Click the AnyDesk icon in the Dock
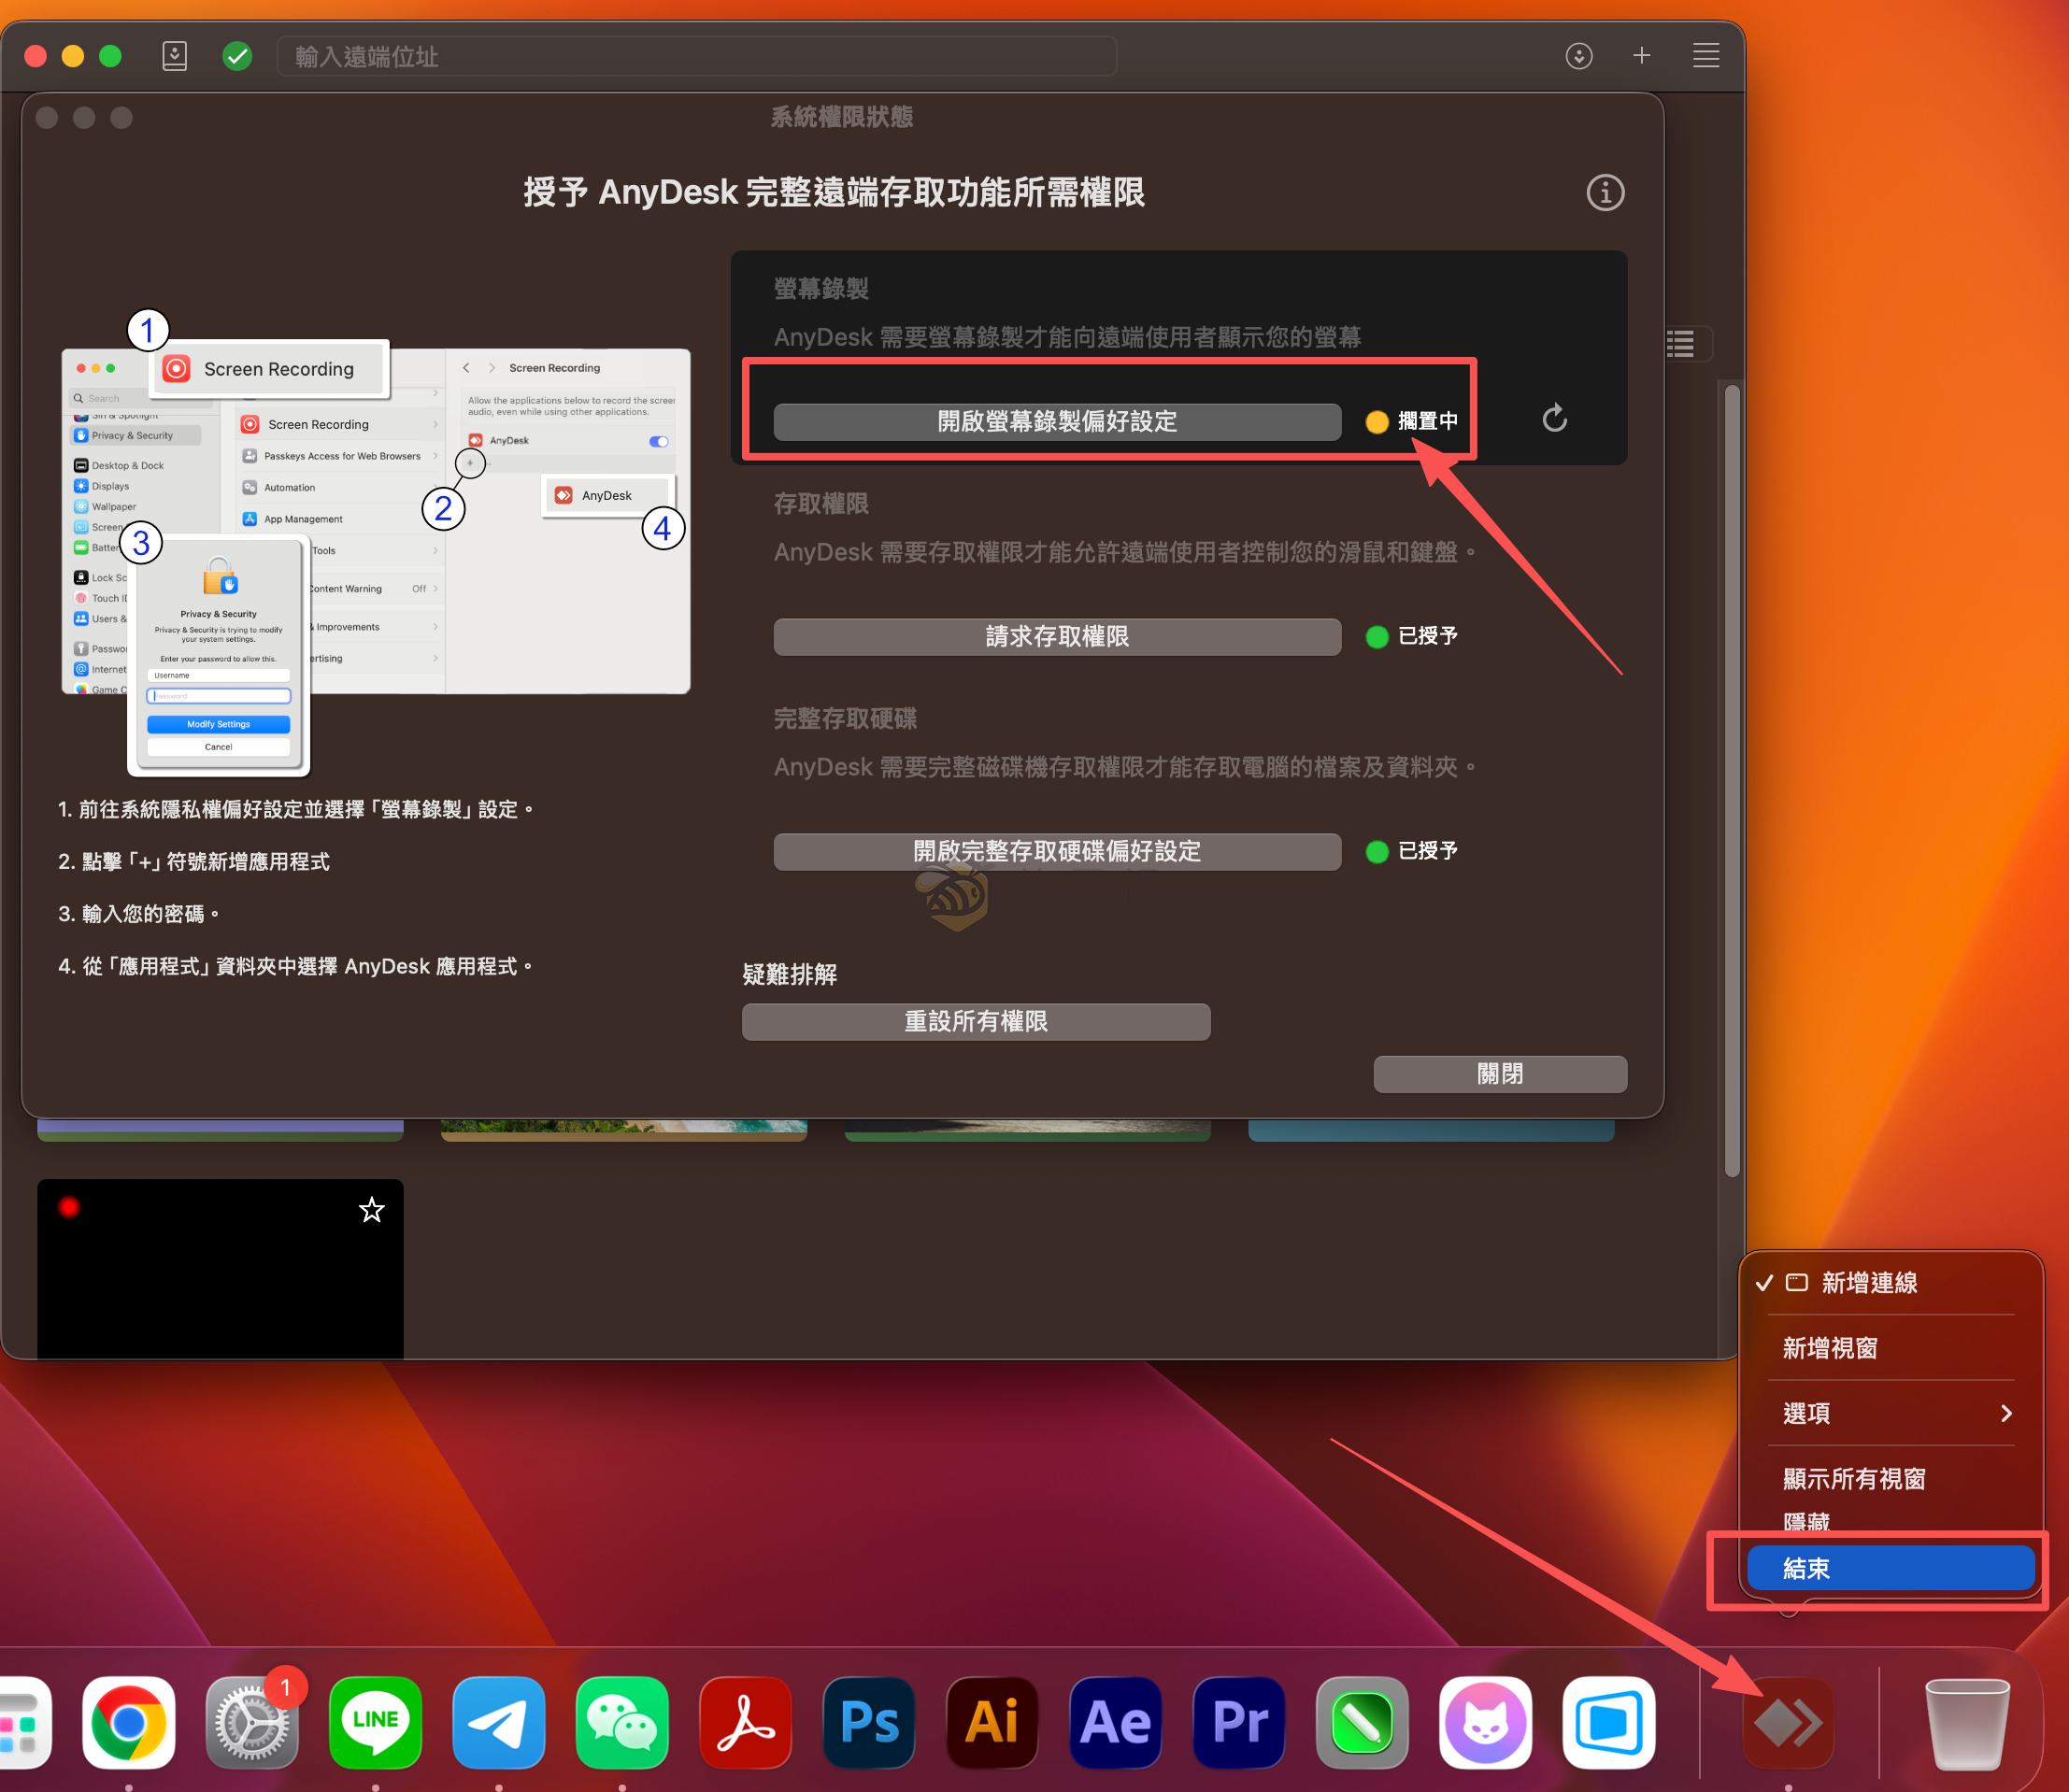This screenshot has width=2069, height=1792. [x=1788, y=1723]
